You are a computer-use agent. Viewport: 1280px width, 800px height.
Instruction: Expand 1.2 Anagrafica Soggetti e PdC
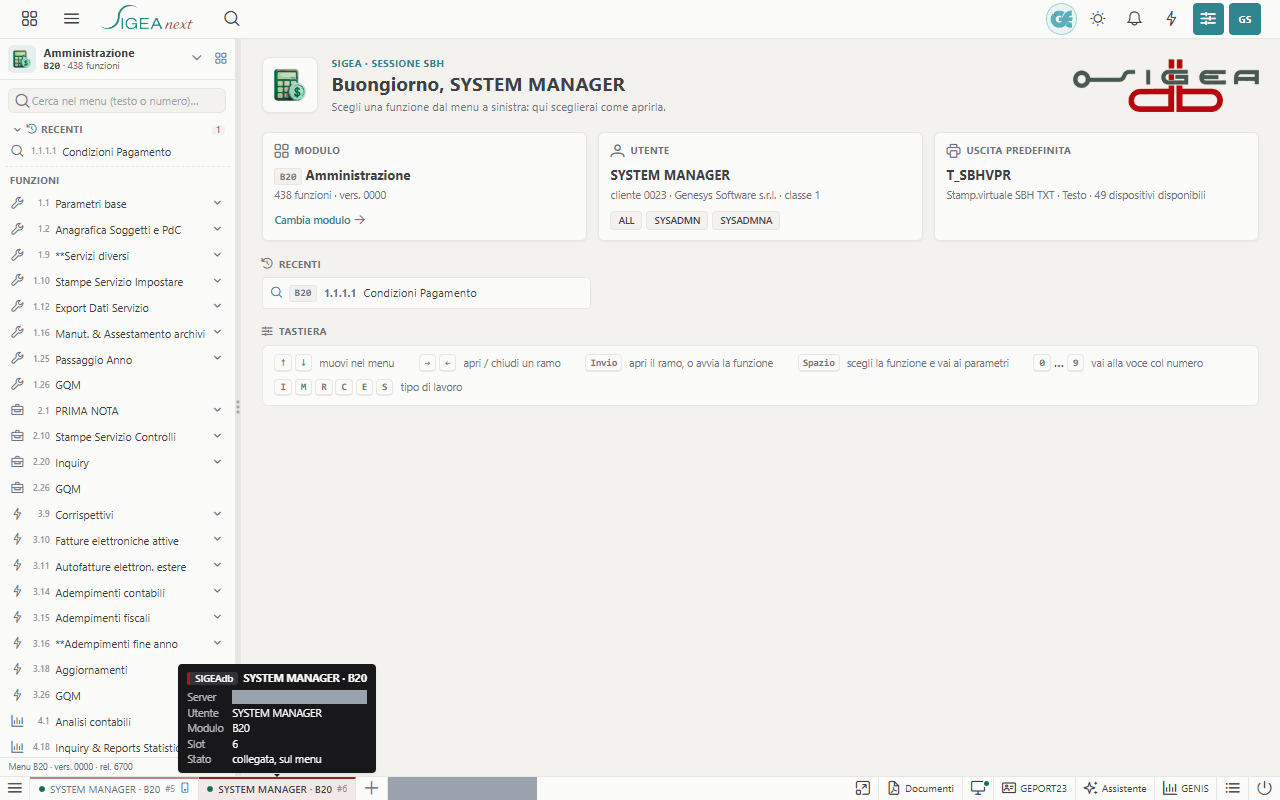(x=217, y=230)
